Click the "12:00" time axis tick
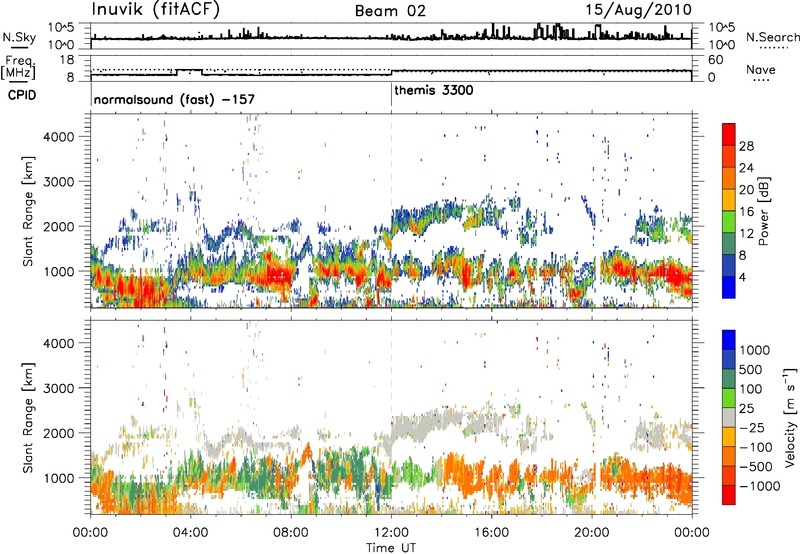800x554 pixels. pos(391,533)
